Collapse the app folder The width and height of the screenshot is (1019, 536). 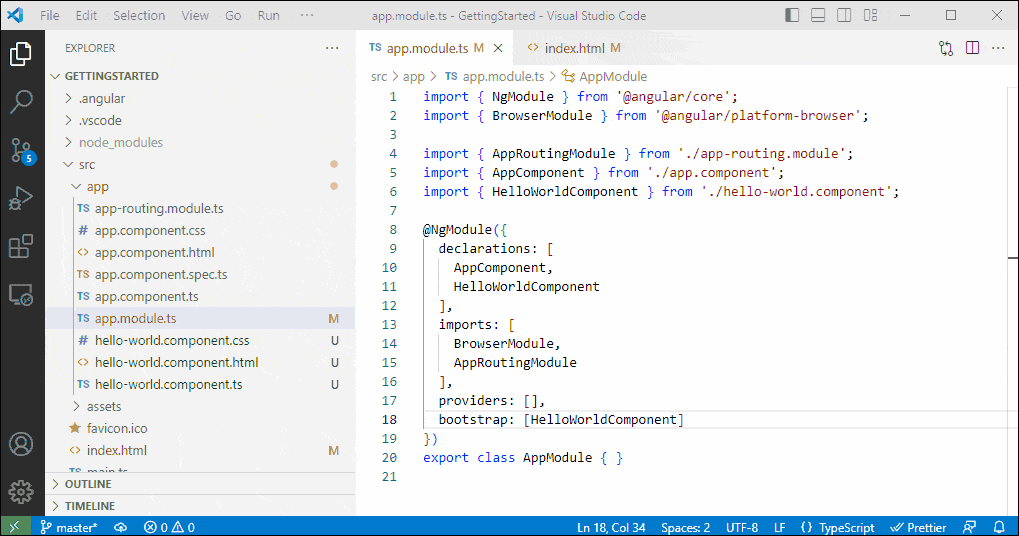click(x=97, y=186)
